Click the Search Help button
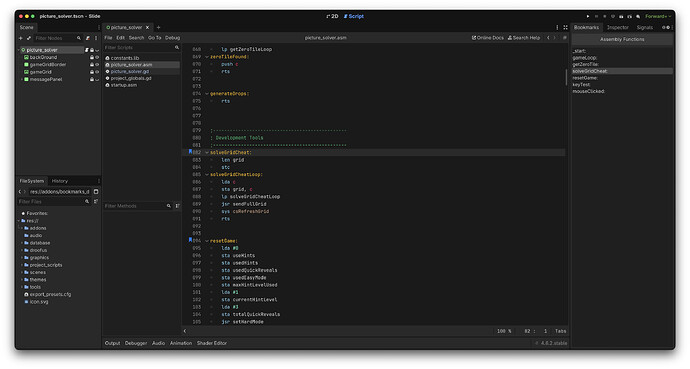This screenshot has height=369, width=690. [x=524, y=38]
